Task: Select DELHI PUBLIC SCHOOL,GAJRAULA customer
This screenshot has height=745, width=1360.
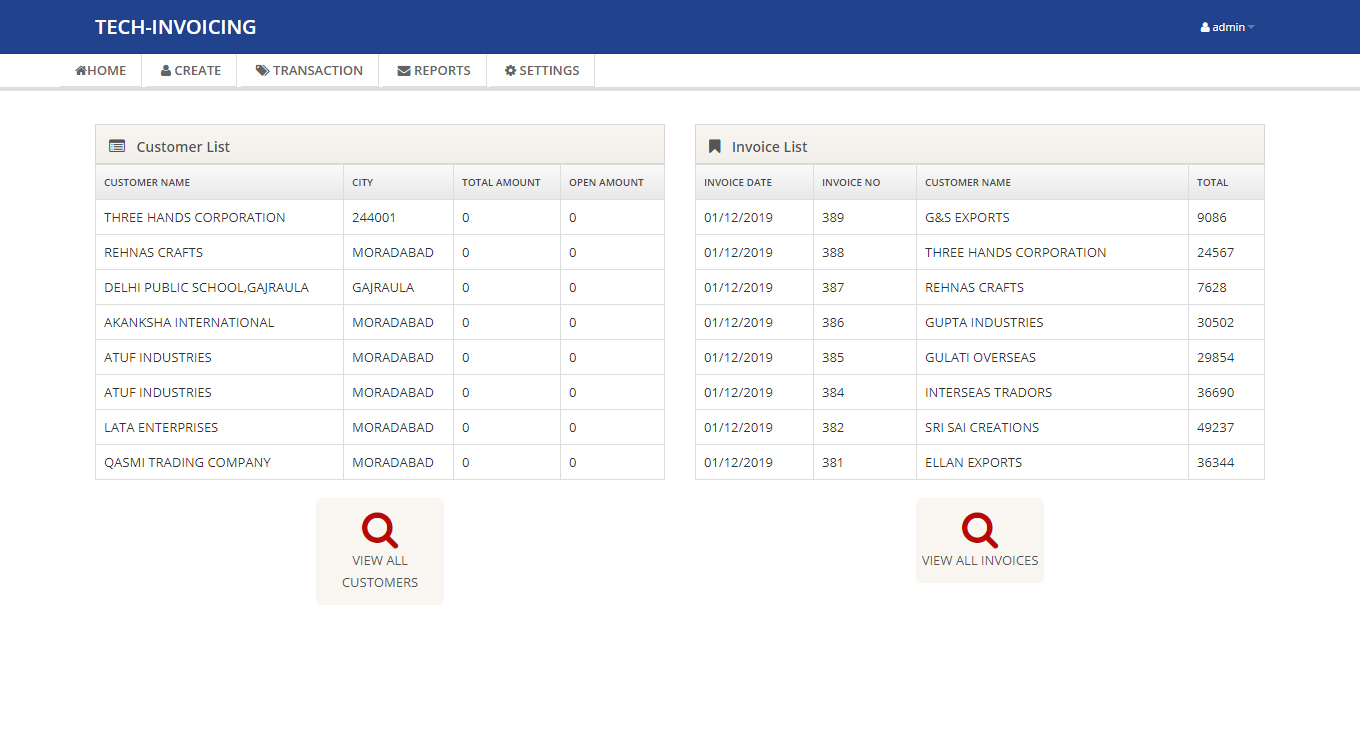Action: coord(206,287)
